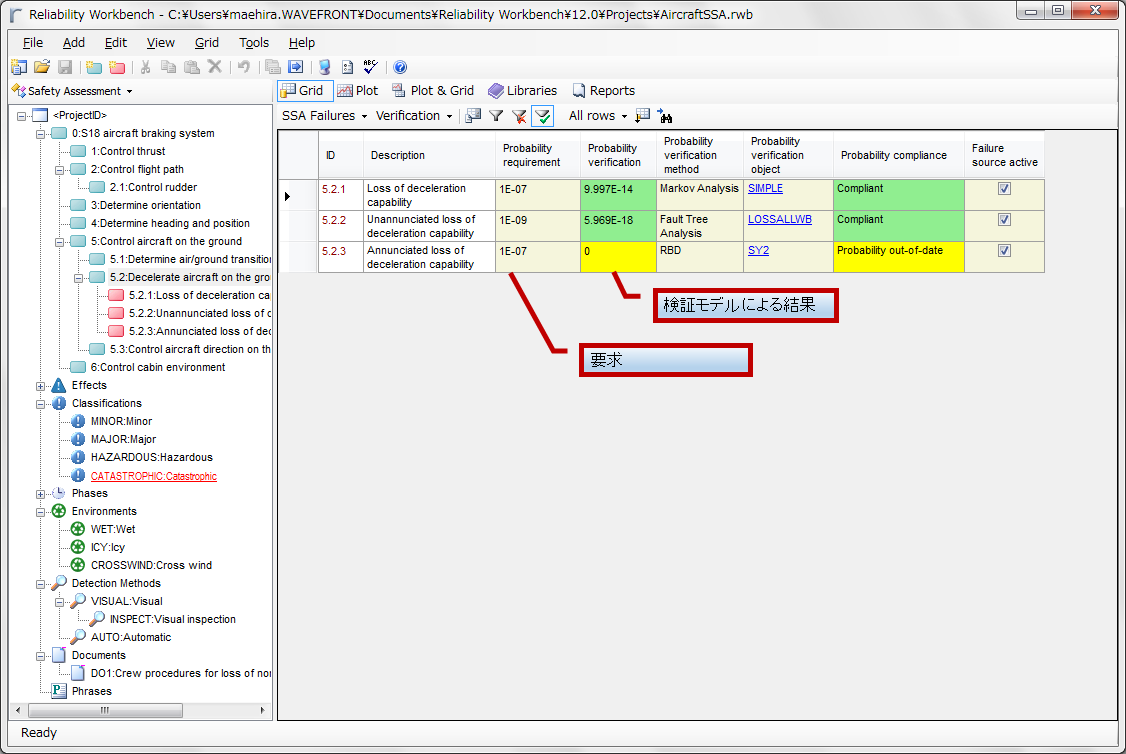Screen dimensions: 1126x754
Task: Select 5.2.1:Loss of deceleration tree item
Action: (x=199, y=295)
